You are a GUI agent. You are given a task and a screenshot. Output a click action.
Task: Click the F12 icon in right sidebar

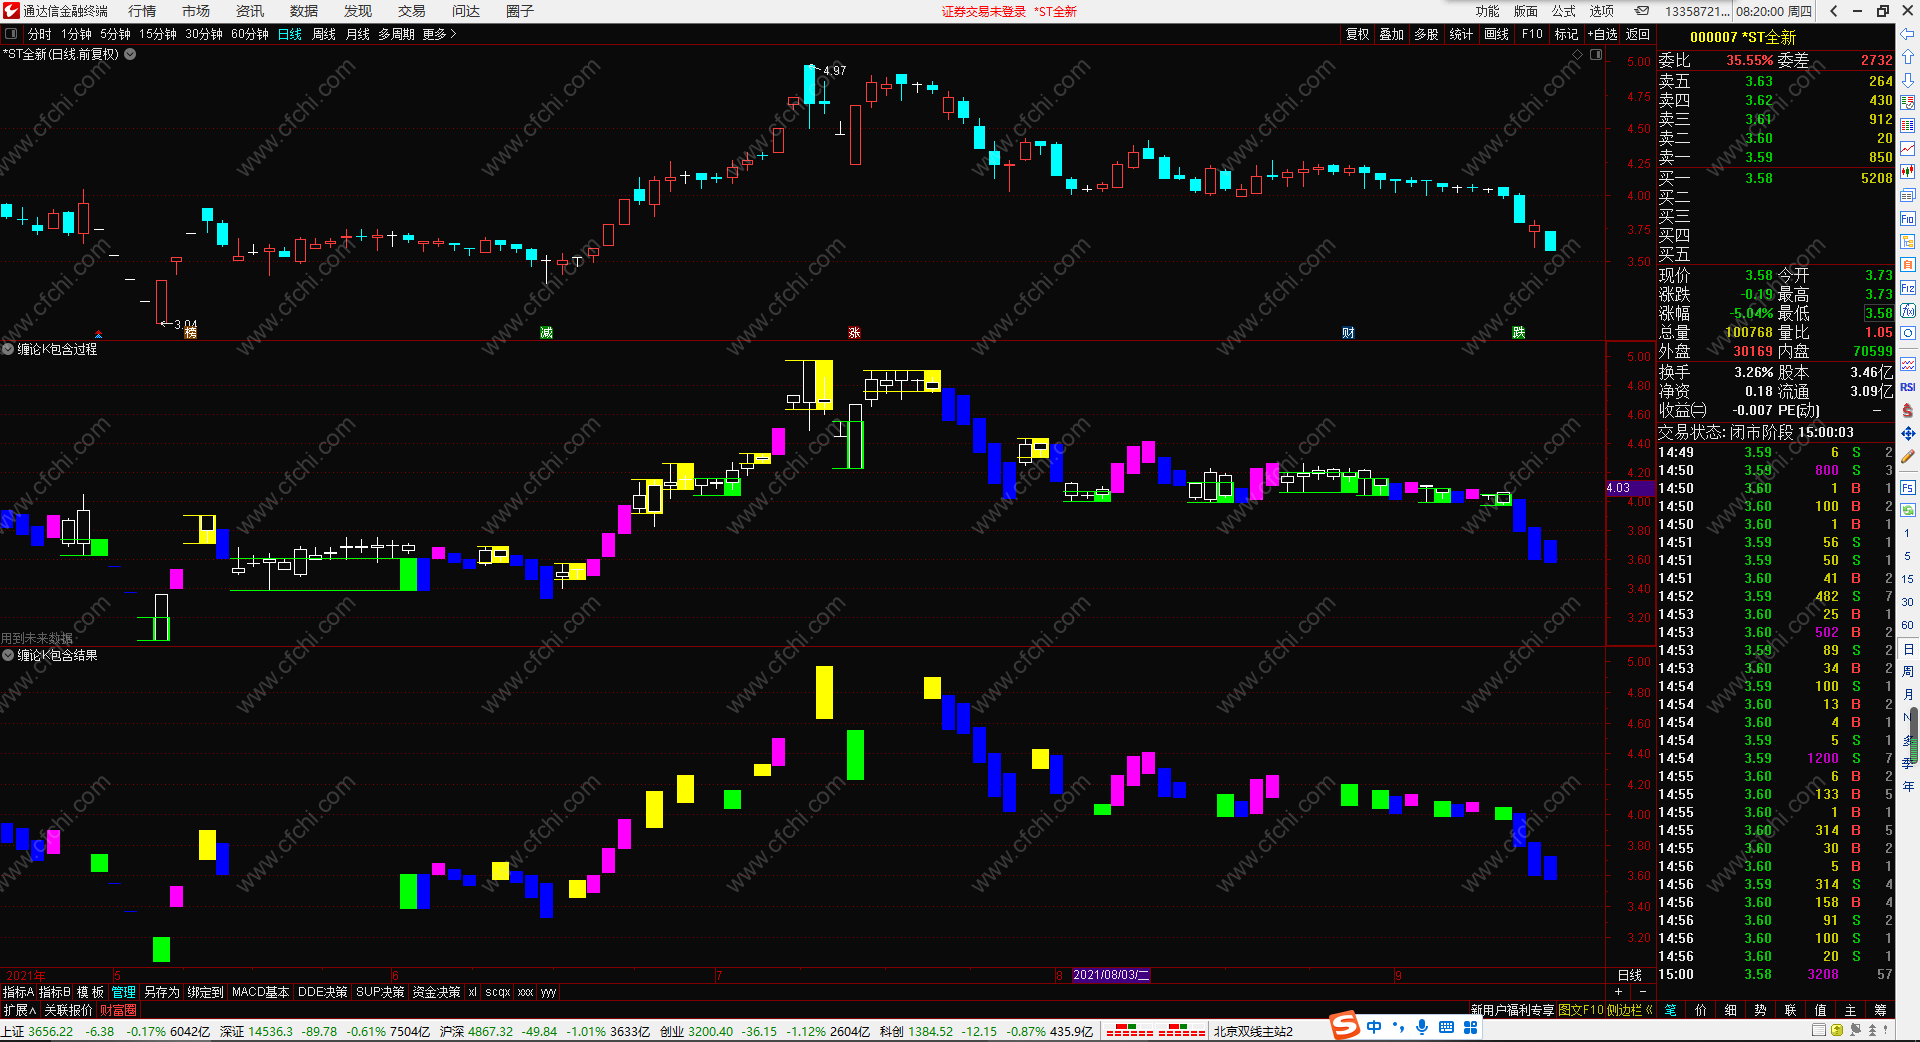1908,288
